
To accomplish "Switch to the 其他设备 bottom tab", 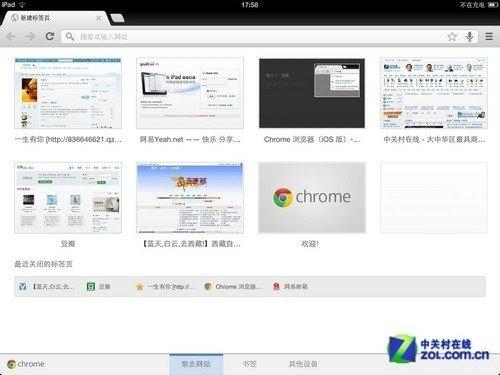I will [x=303, y=364].
